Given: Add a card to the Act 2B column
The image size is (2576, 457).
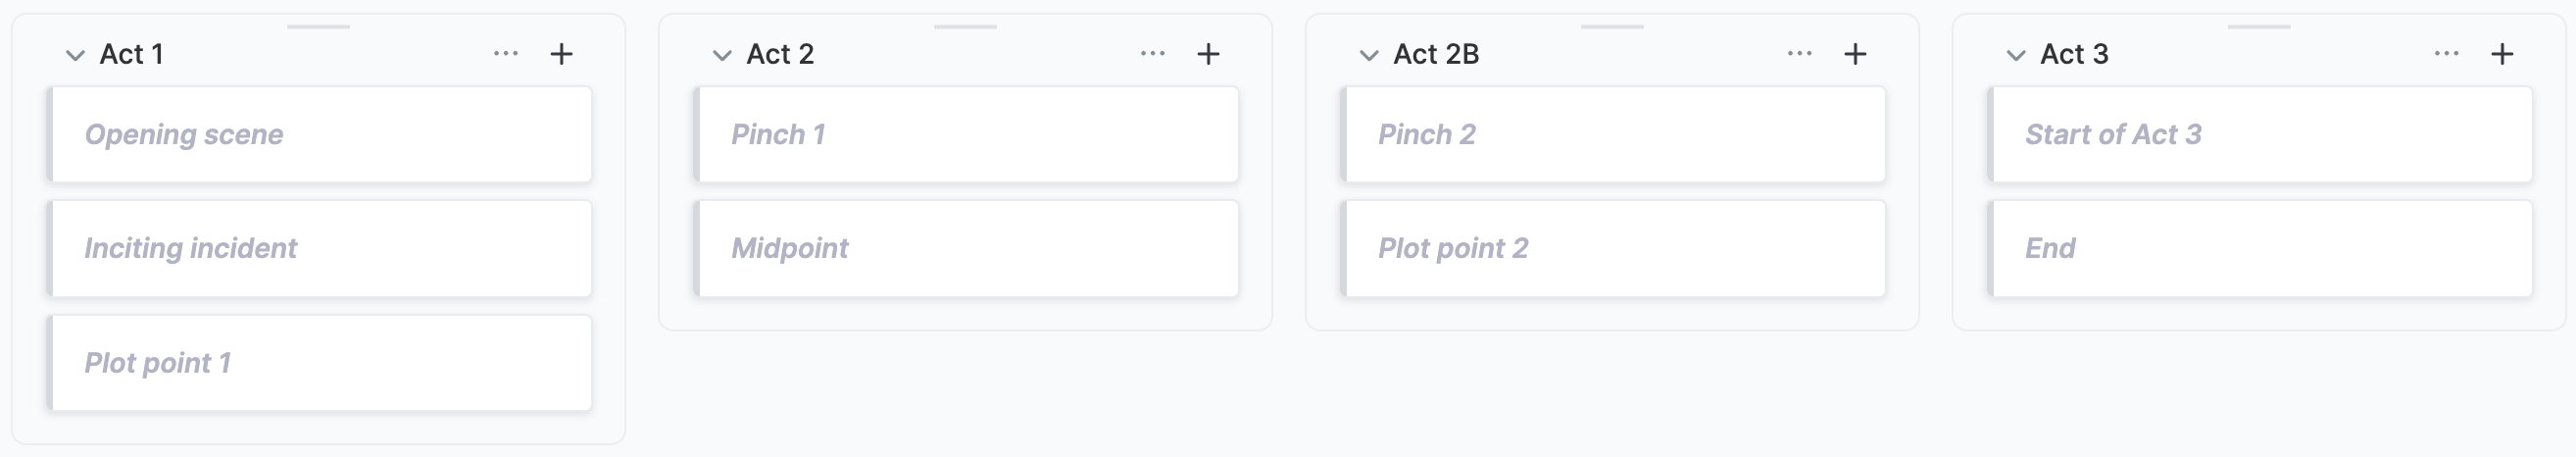Looking at the screenshot, I should coord(1855,54).
